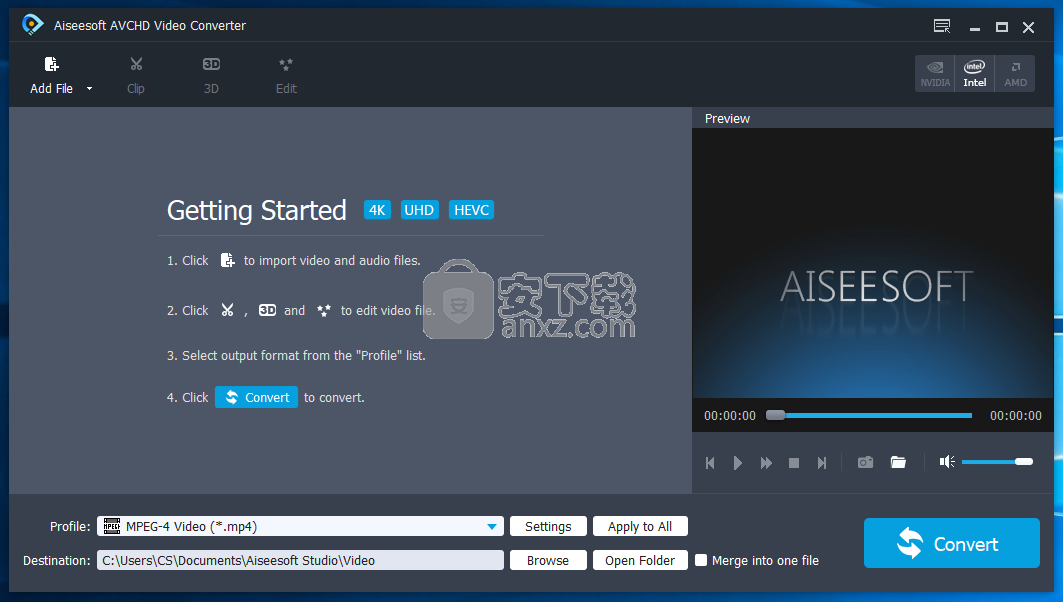The width and height of the screenshot is (1063, 602).
Task: Fast forward the preview
Action: [766, 462]
